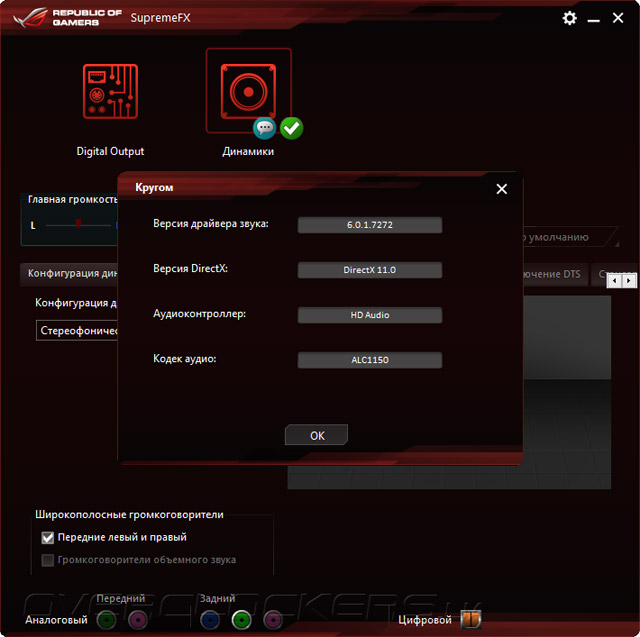Toggle Громкоговорители объемного звука checkbox
This screenshot has width=640, height=637.
tap(48, 560)
